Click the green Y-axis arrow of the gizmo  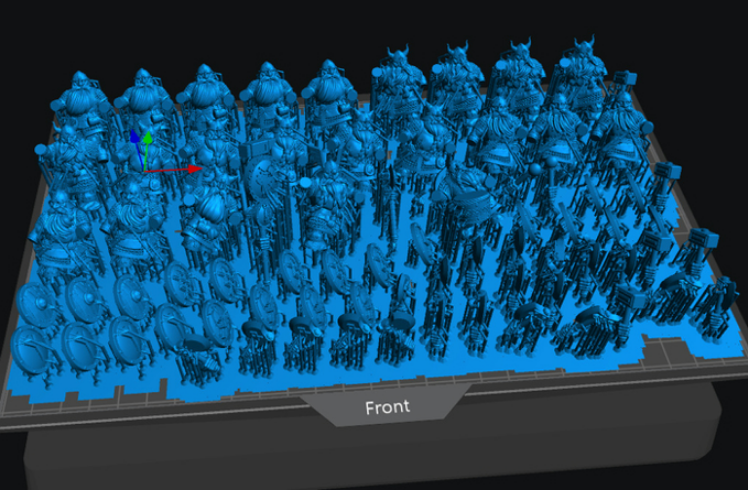click(147, 138)
